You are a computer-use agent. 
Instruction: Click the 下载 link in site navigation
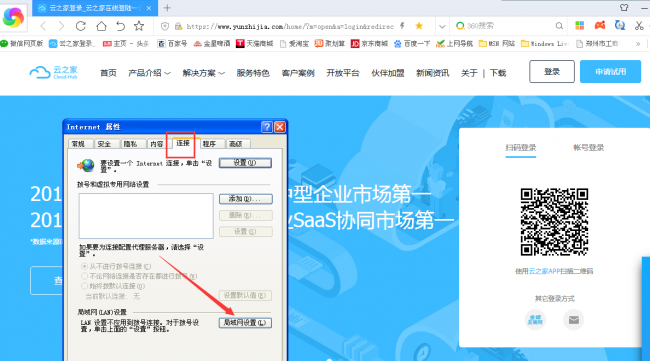[498, 73]
